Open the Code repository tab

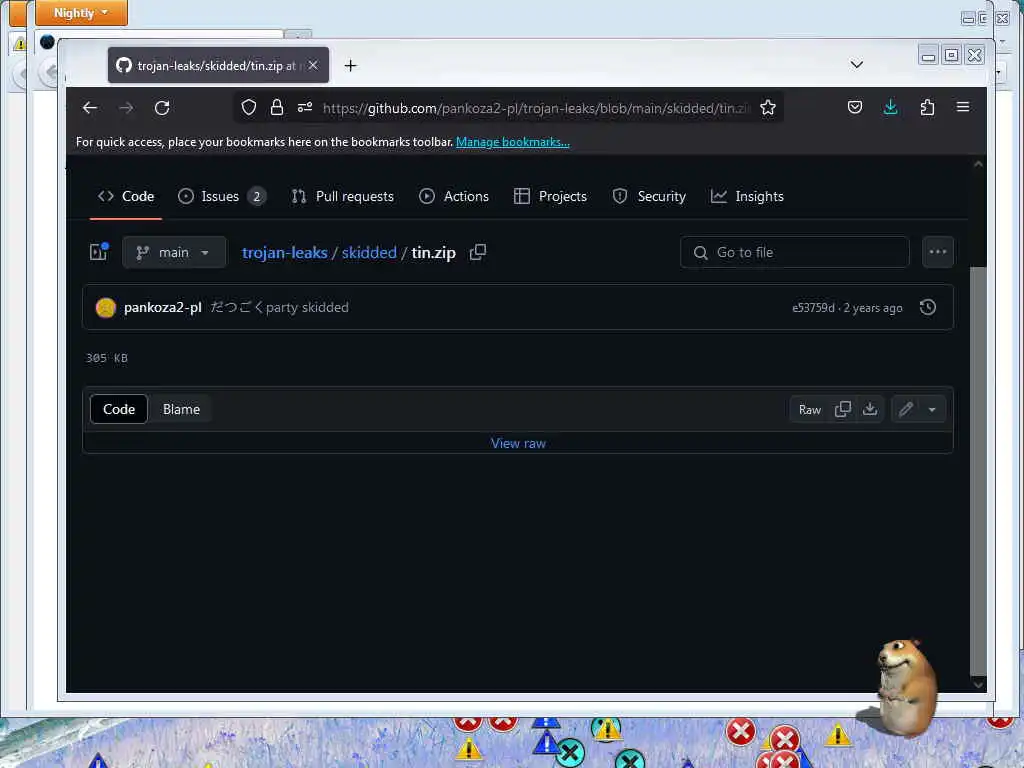pyautogui.click(x=126, y=196)
